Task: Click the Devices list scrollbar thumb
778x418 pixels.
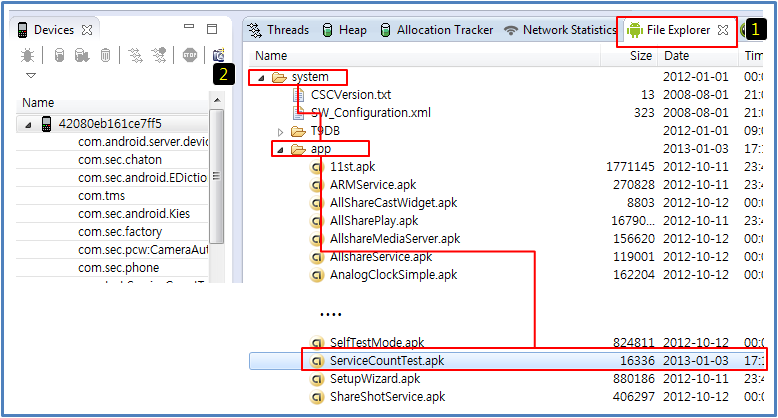Action: [x=216, y=177]
